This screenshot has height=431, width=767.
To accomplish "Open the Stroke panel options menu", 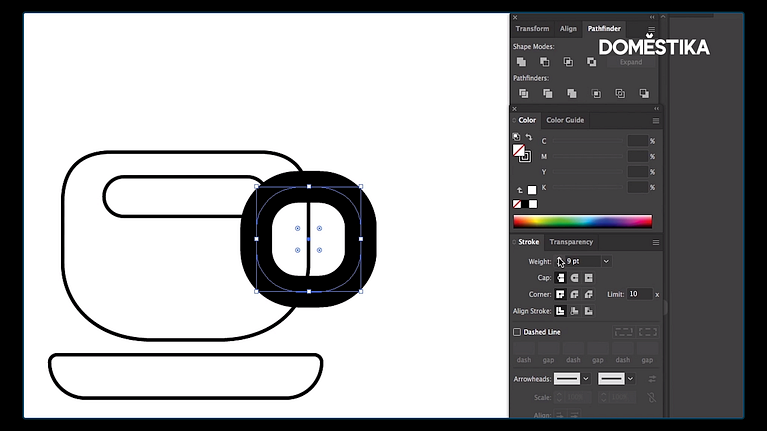I will coord(656,242).
